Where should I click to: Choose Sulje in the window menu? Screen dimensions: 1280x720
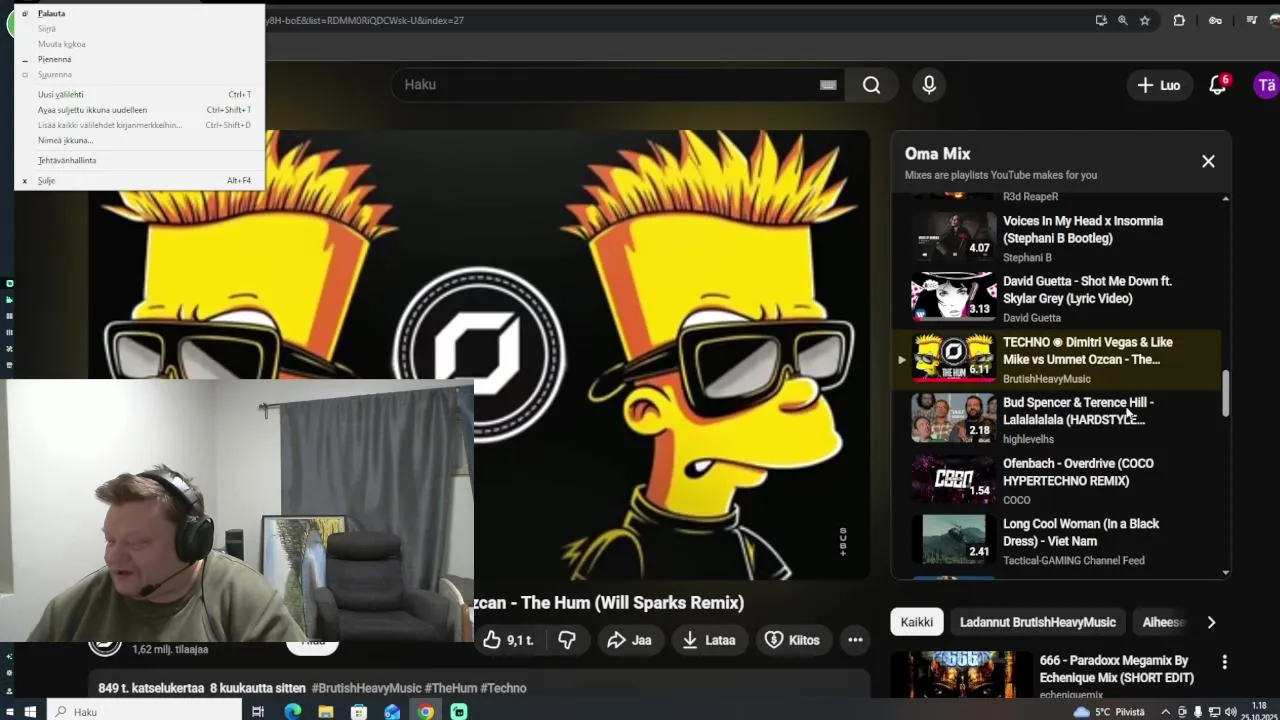click(x=139, y=181)
